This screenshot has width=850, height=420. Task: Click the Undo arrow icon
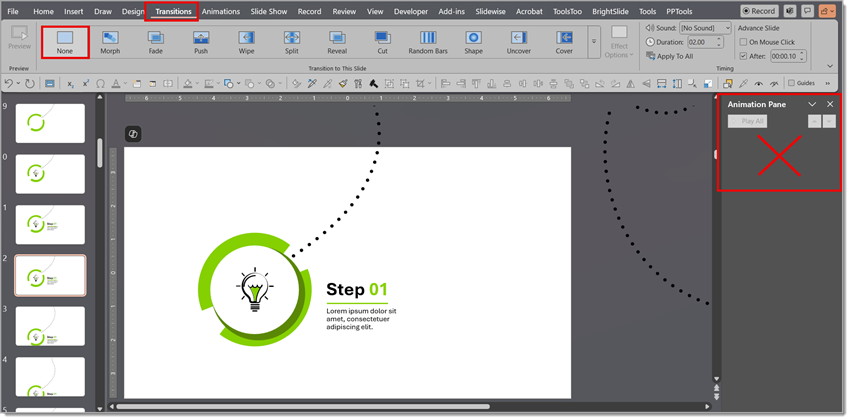click(10, 84)
